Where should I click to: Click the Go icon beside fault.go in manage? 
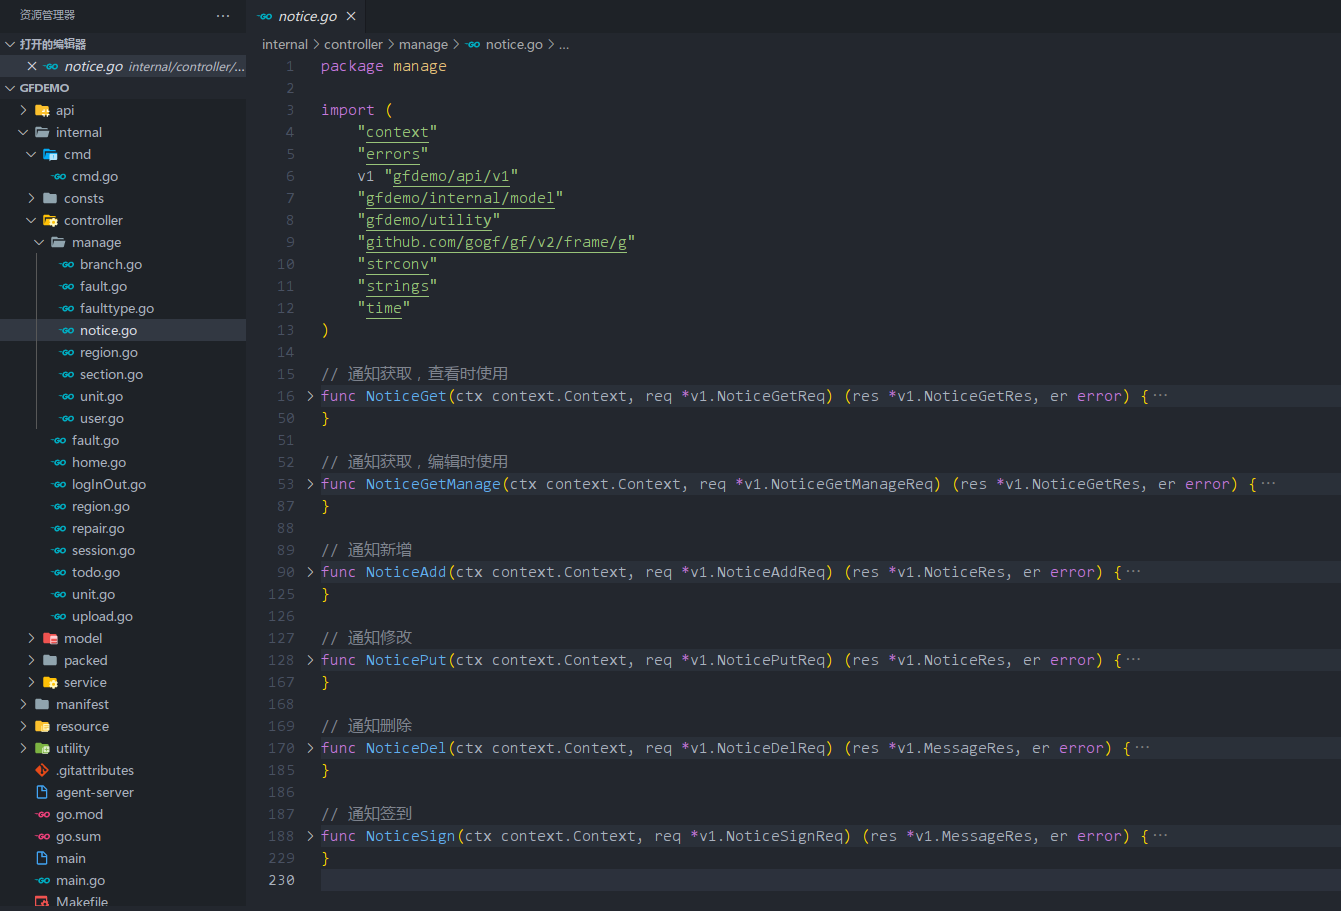coord(67,286)
